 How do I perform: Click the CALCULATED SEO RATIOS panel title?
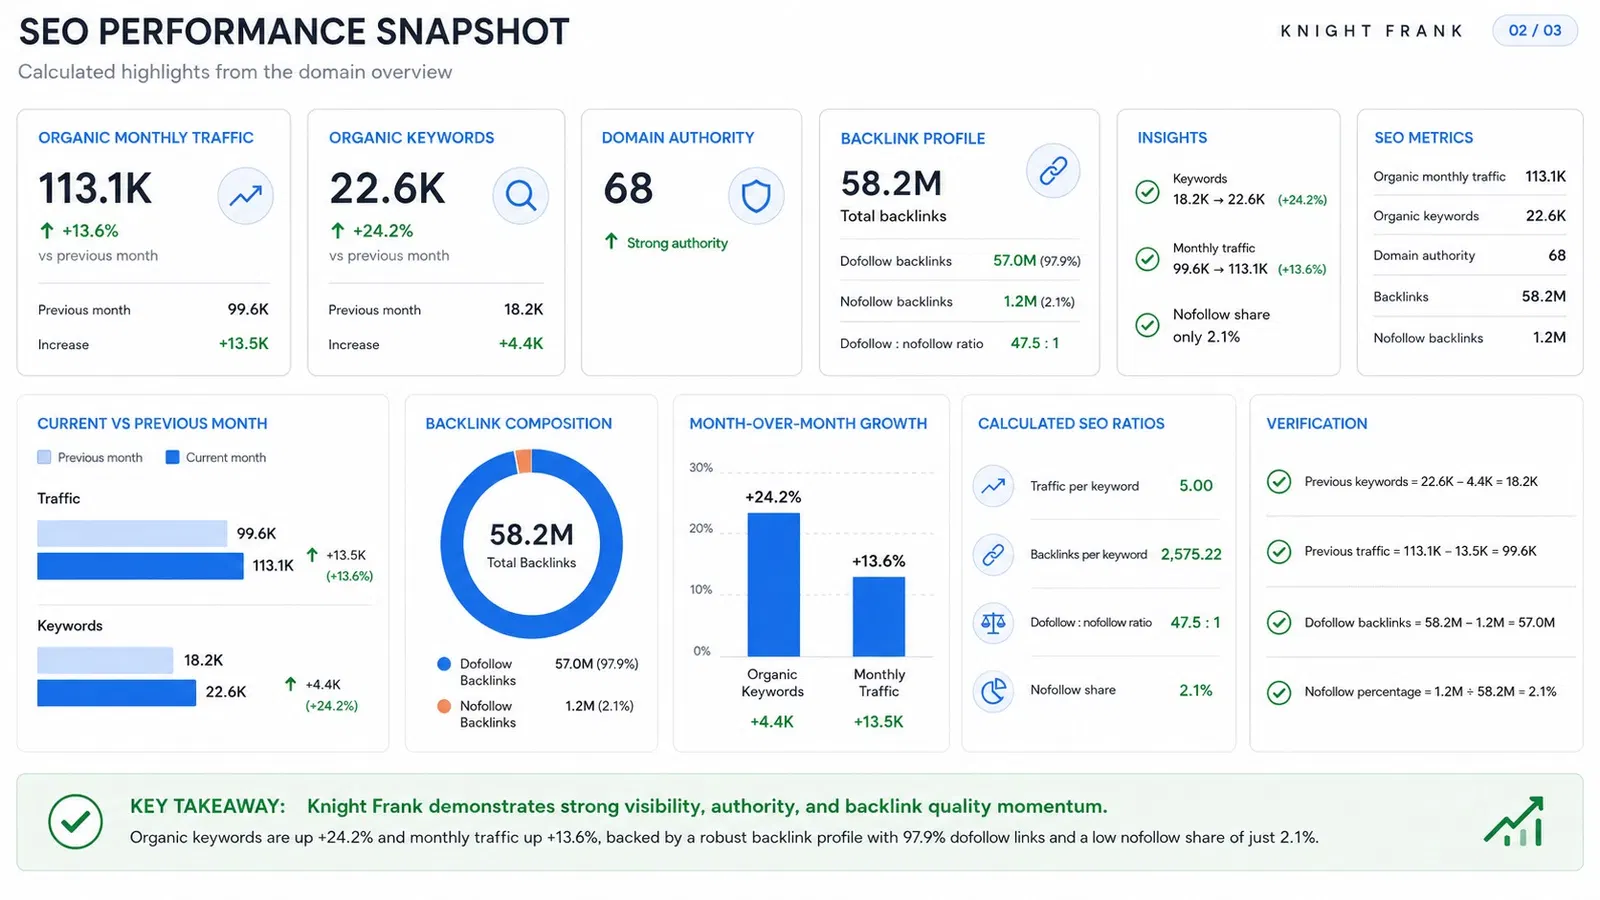[x=1071, y=424]
